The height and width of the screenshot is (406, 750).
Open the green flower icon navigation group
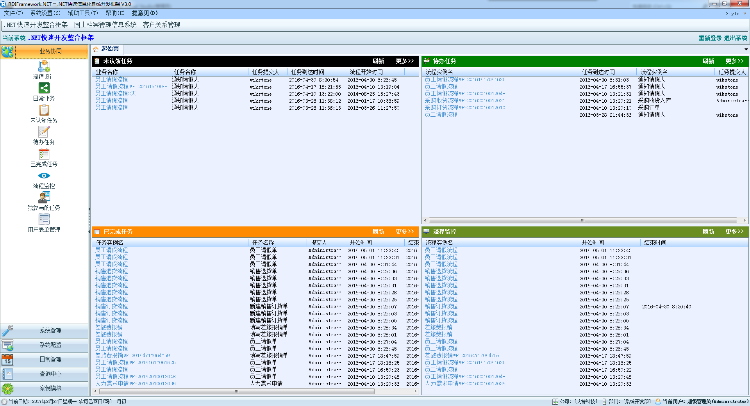pos(7,388)
